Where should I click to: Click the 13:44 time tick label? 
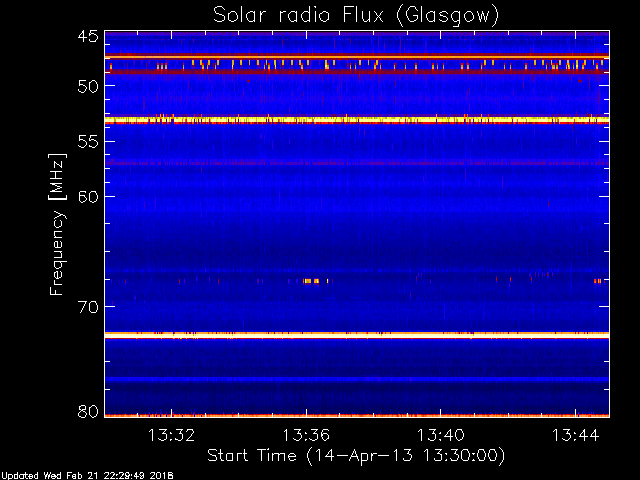click(576, 435)
